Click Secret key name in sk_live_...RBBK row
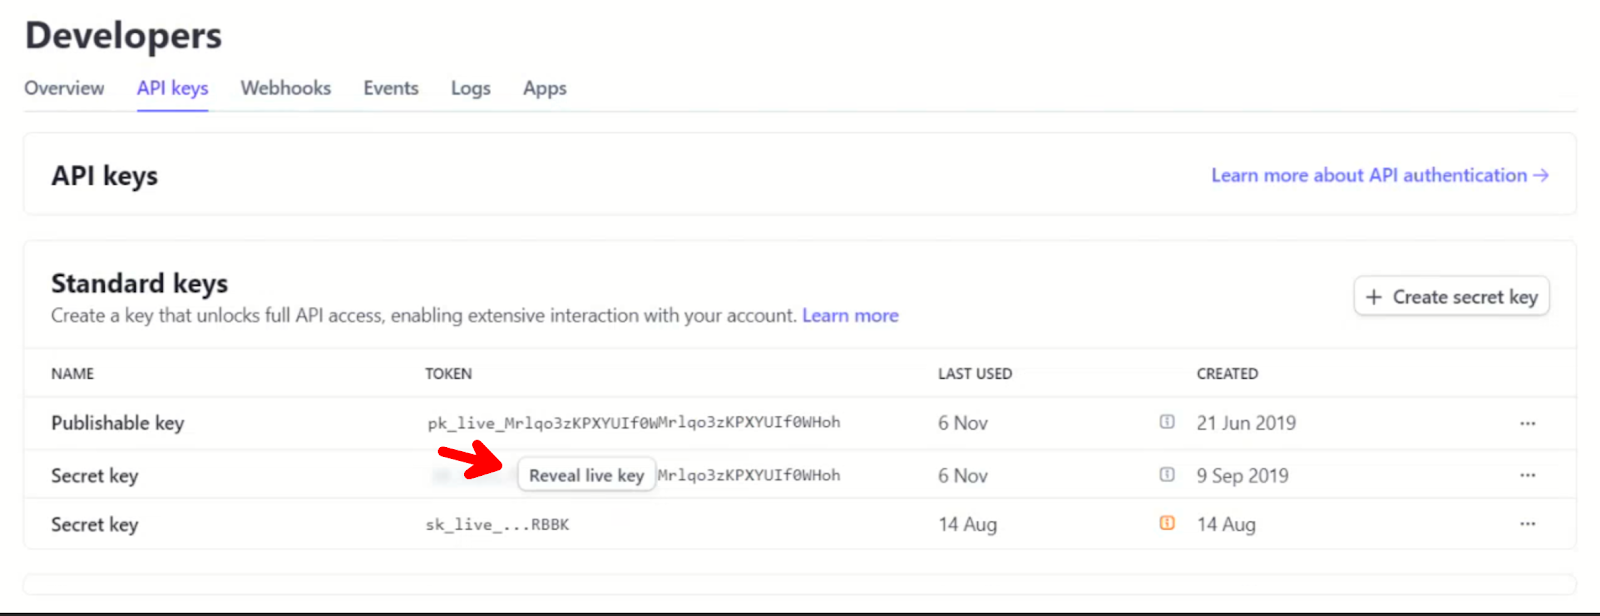 [x=95, y=525]
